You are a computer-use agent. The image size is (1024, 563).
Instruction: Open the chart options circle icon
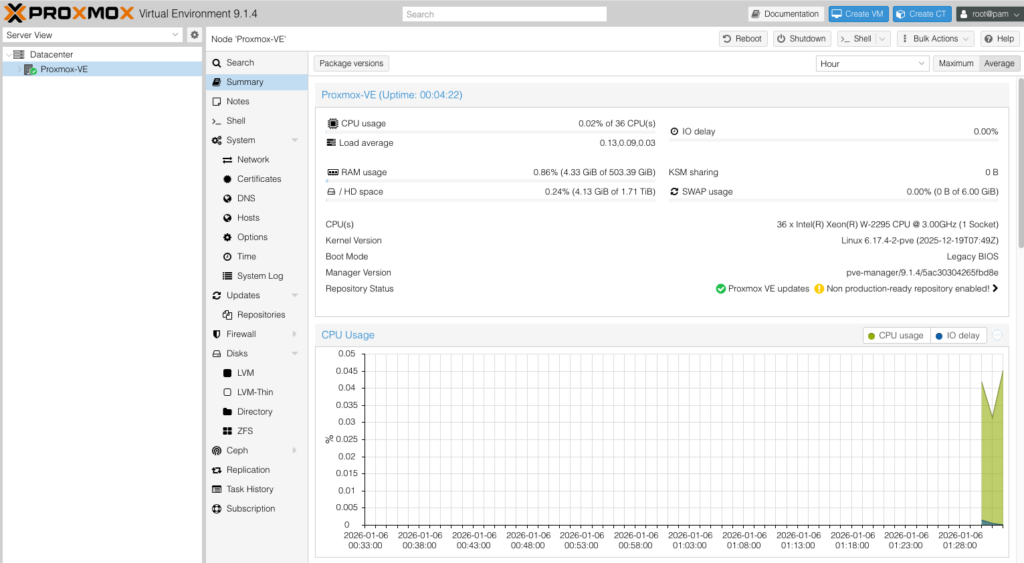point(997,336)
